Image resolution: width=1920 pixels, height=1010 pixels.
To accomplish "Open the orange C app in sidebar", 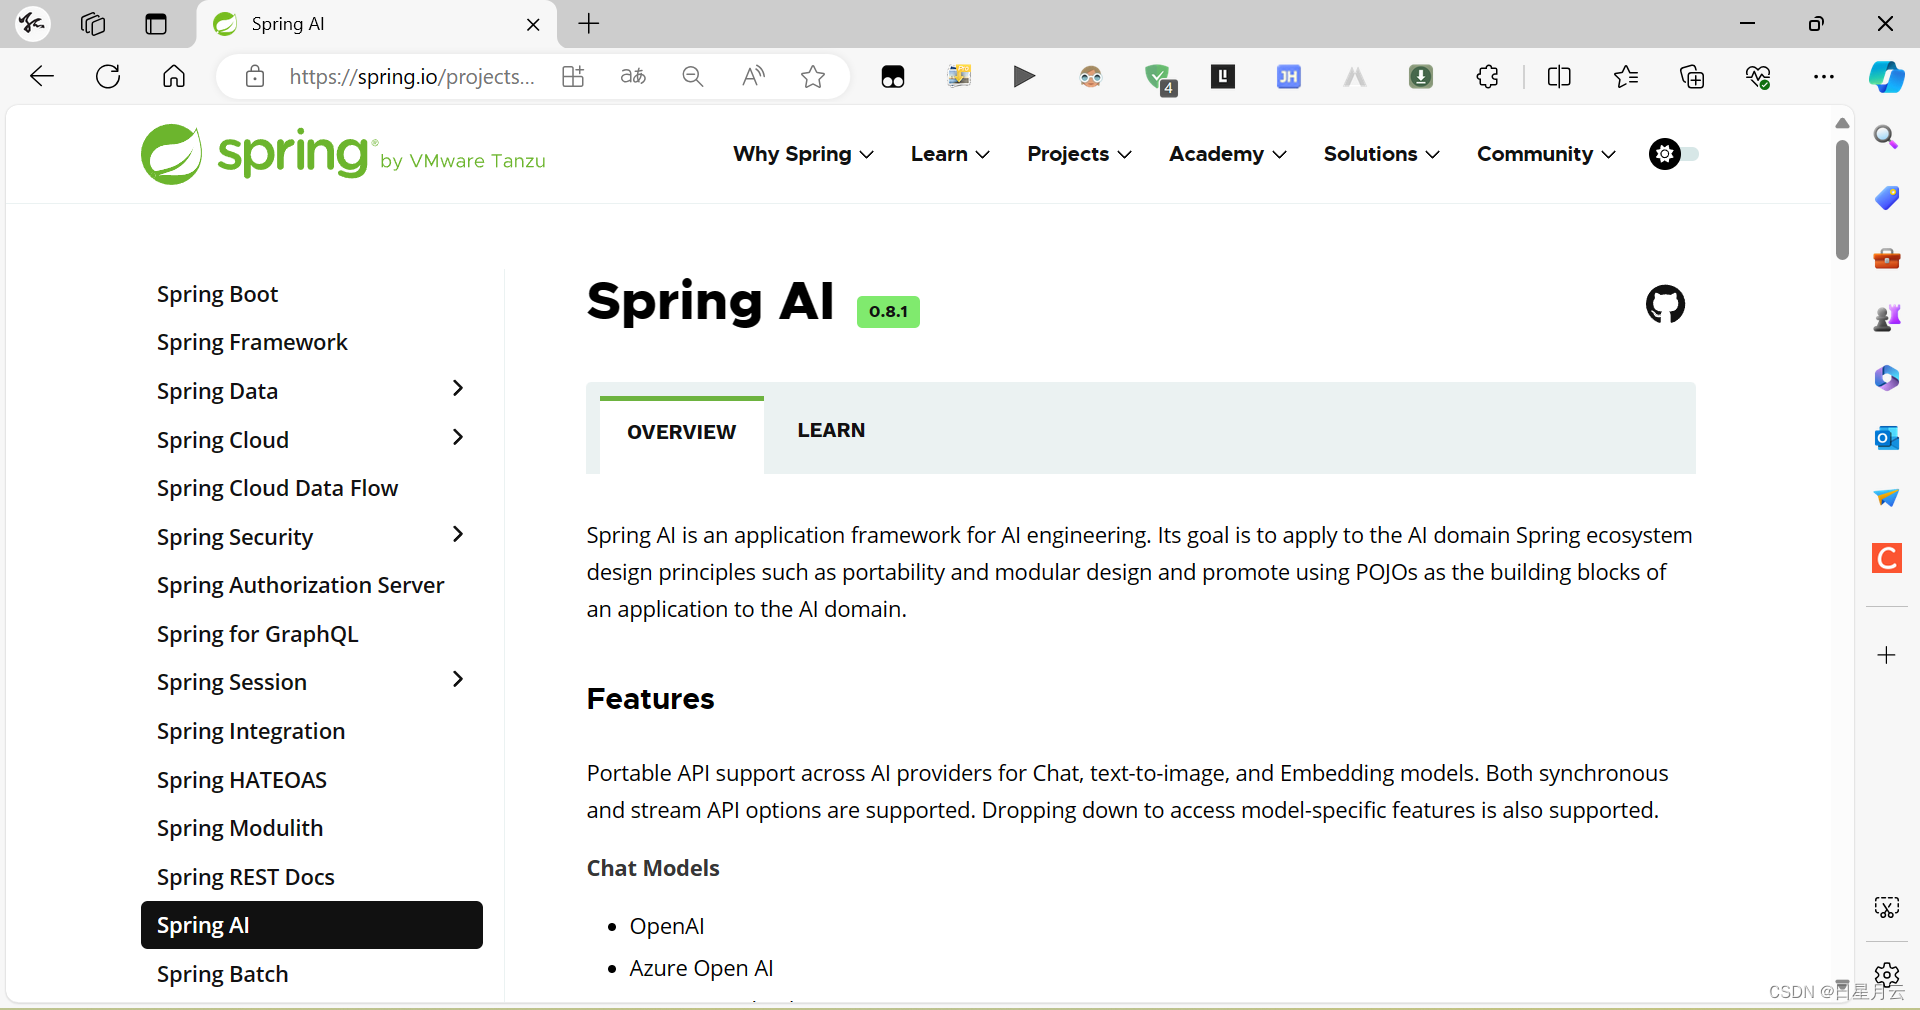I will [1886, 558].
